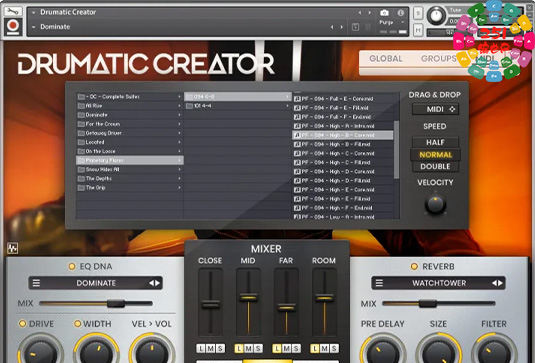Select PF - 094 - High - D - Core.mid
The height and width of the screenshot is (363, 535).
tap(343, 171)
